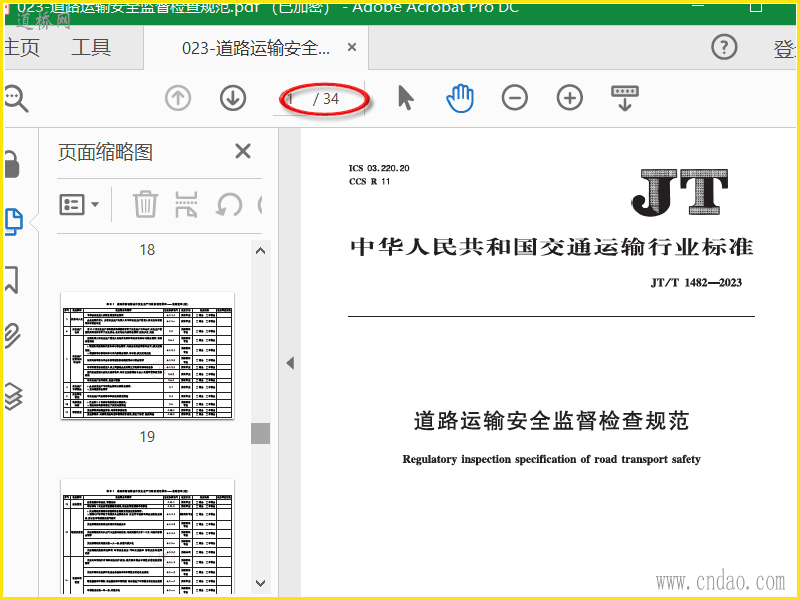The height and width of the screenshot is (600, 800).
Task: Click the ICS 03.220.20 text
Action: click(x=379, y=168)
